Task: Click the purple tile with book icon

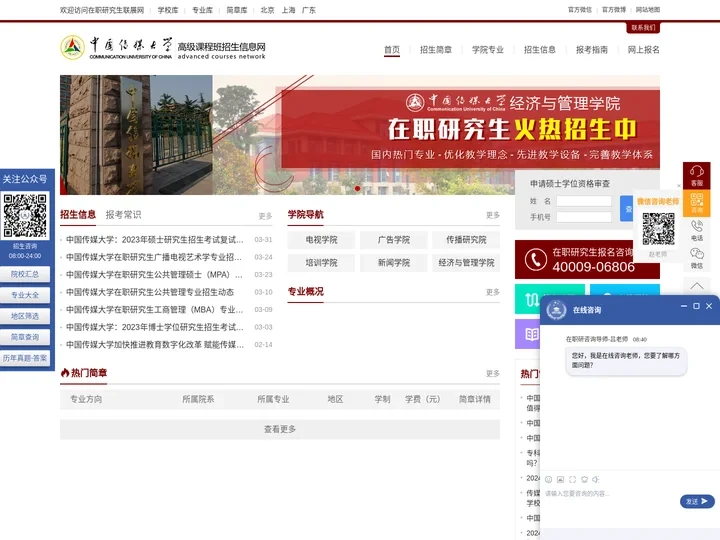Action: click(x=531, y=334)
